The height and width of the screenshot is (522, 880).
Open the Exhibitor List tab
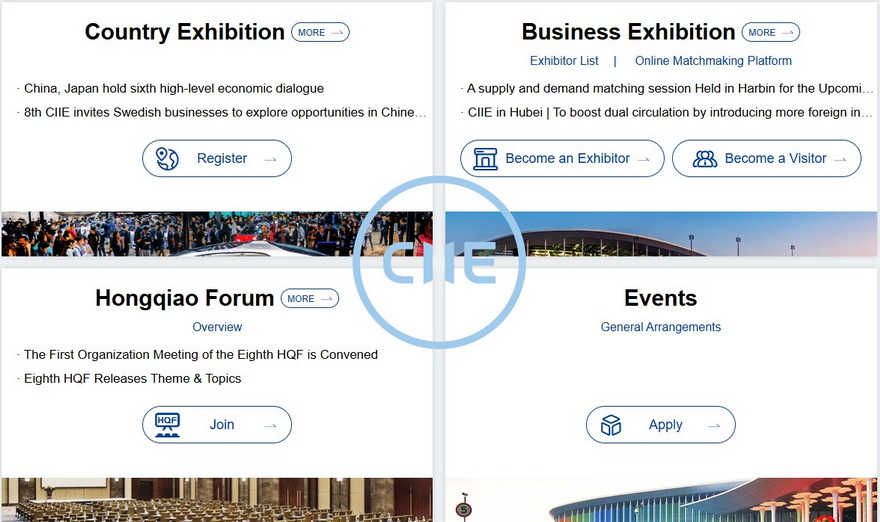(x=564, y=61)
